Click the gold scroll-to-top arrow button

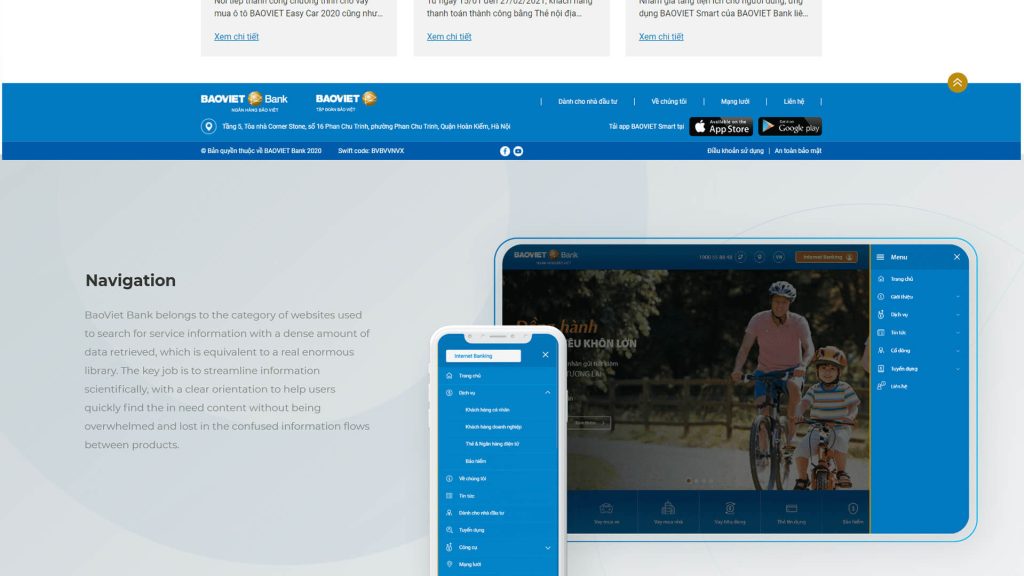pyautogui.click(x=957, y=82)
